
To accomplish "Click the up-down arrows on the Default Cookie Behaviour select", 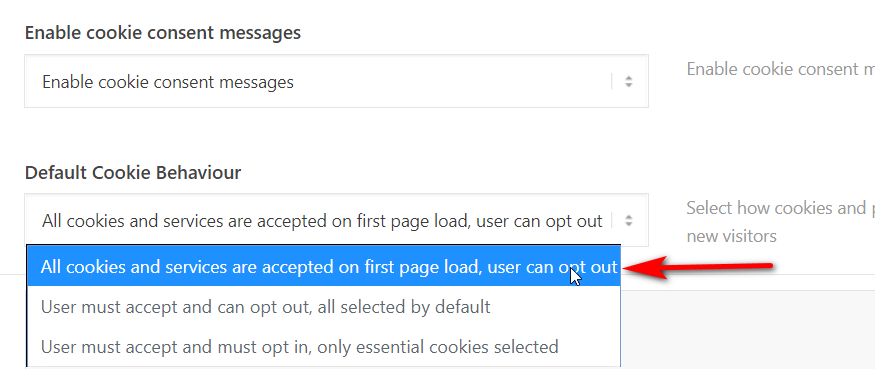I will pos(628,221).
